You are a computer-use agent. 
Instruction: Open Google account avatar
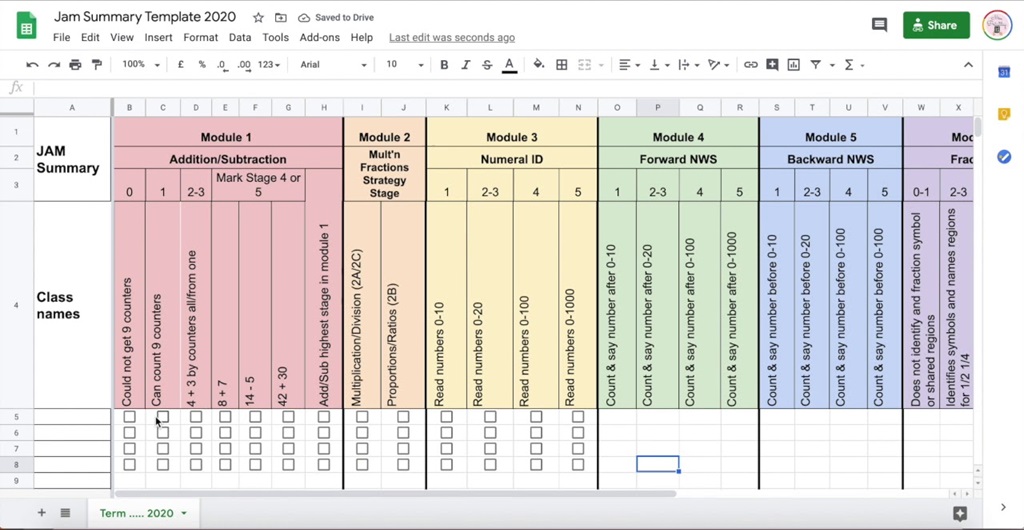pos(997,25)
